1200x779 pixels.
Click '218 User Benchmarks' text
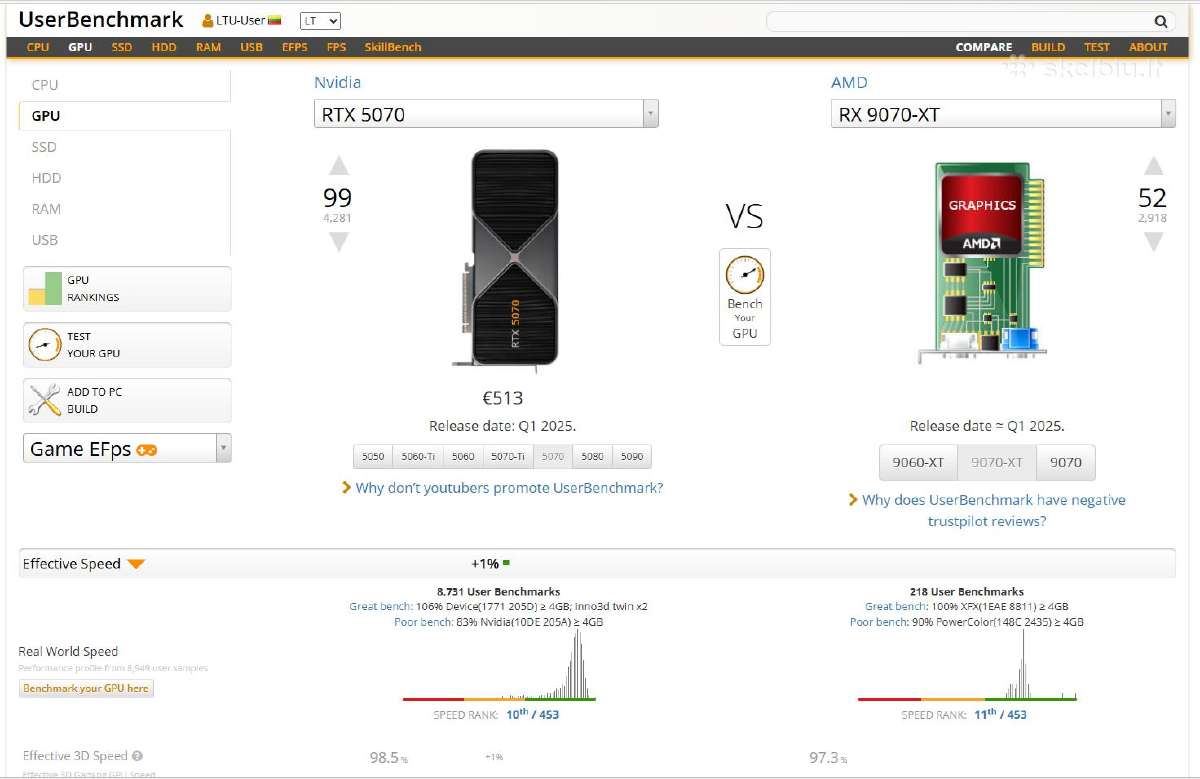point(967,592)
